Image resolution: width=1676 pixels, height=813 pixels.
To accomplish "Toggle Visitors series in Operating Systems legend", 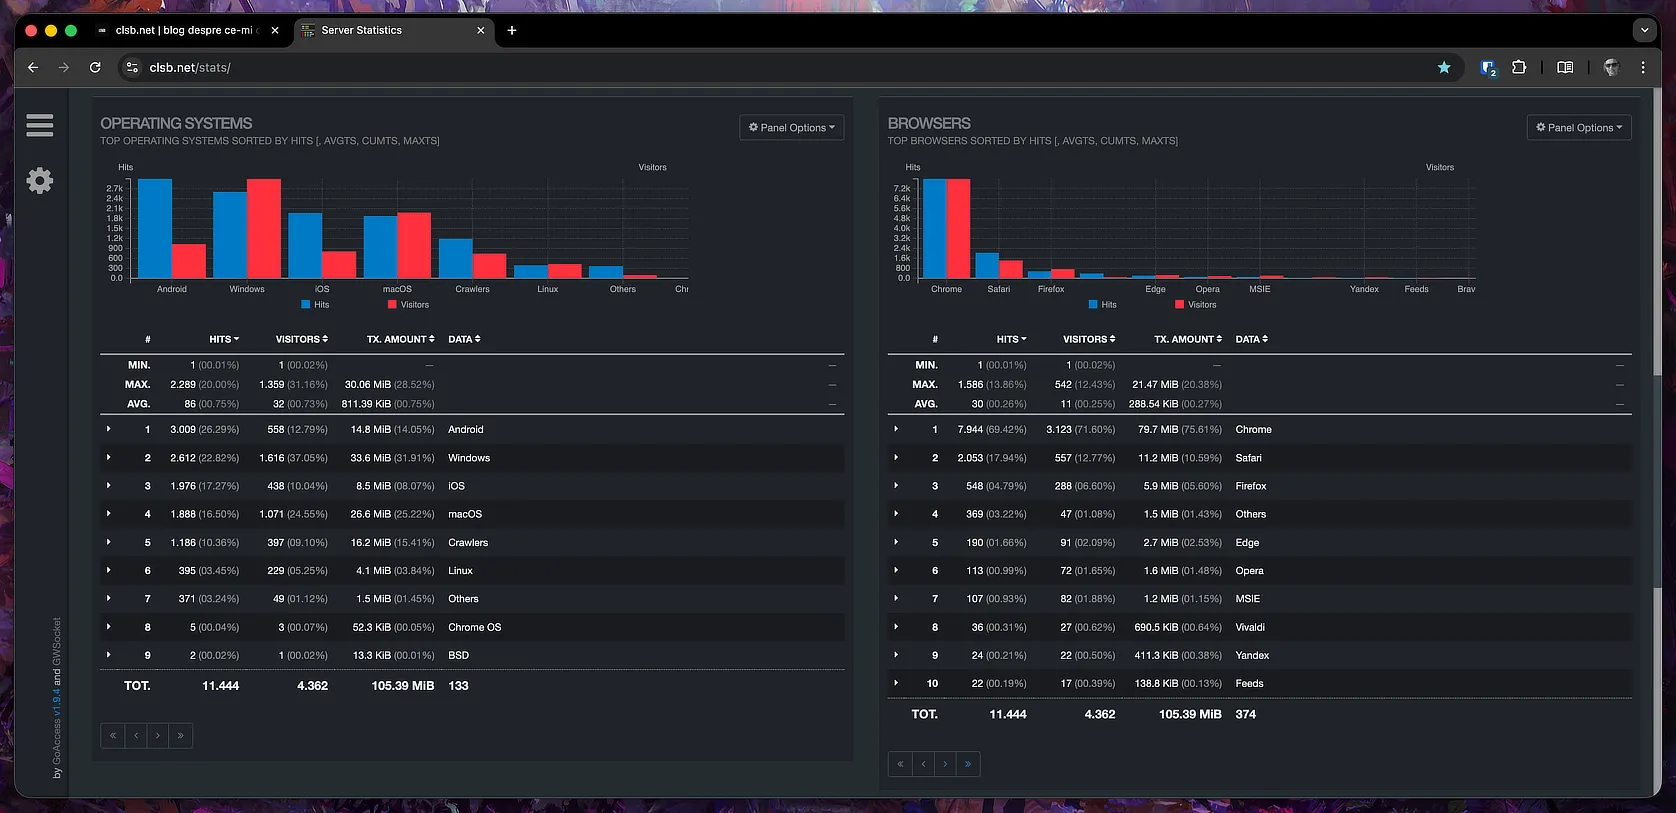I will (408, 305).
